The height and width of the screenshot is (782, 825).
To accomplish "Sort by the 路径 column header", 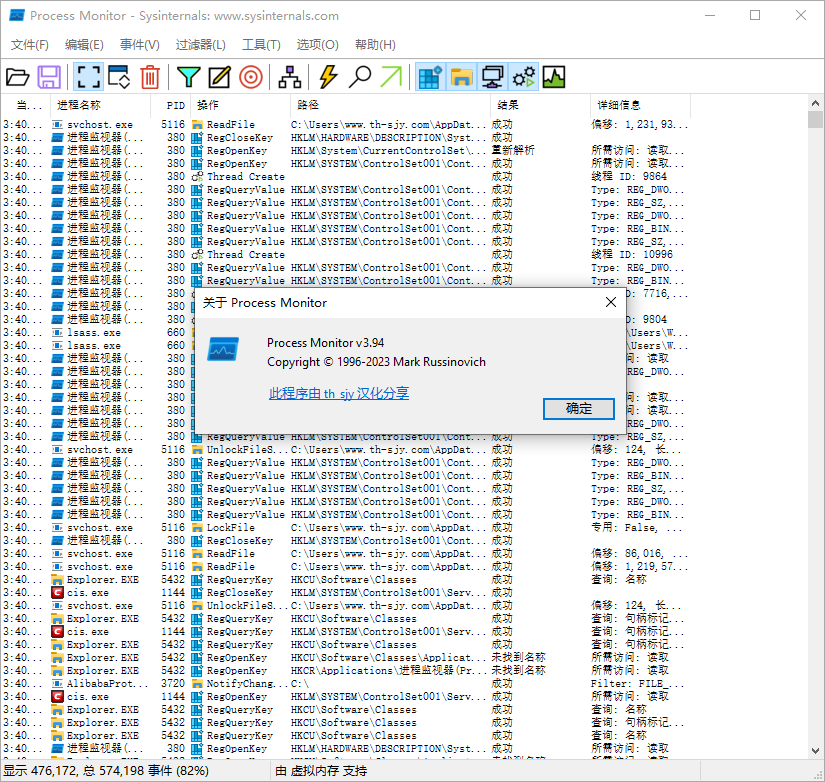I will pyautogui.click(x=390, y=105).
